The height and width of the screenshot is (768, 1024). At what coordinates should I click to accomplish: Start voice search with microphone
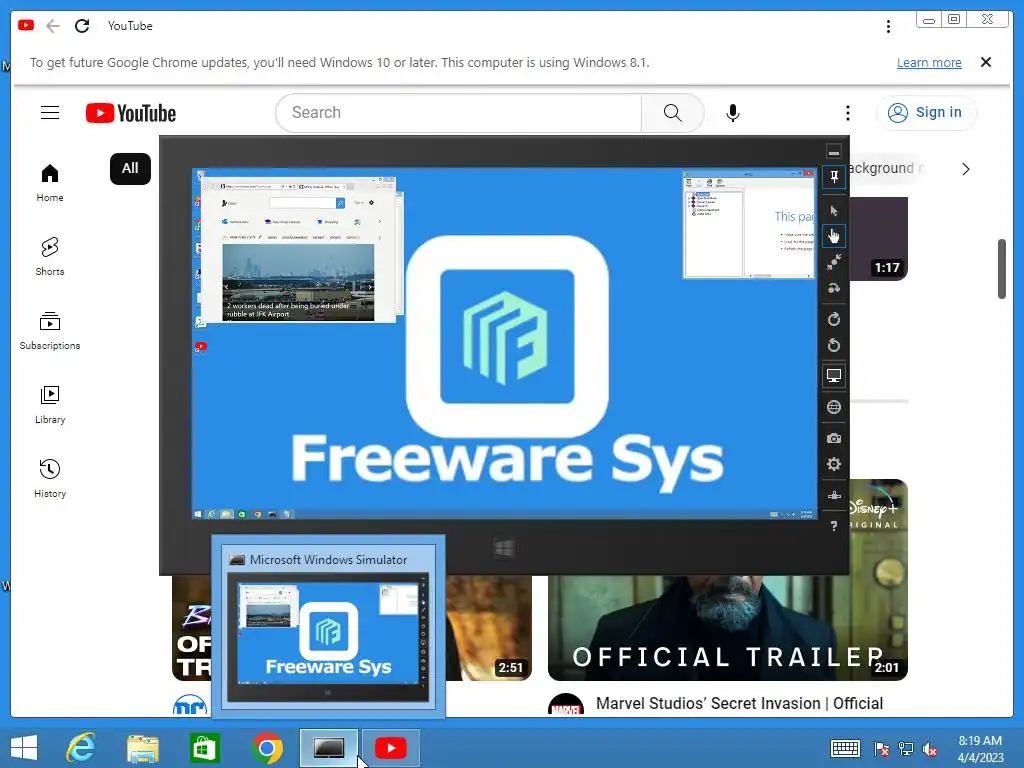click(733, 113)
